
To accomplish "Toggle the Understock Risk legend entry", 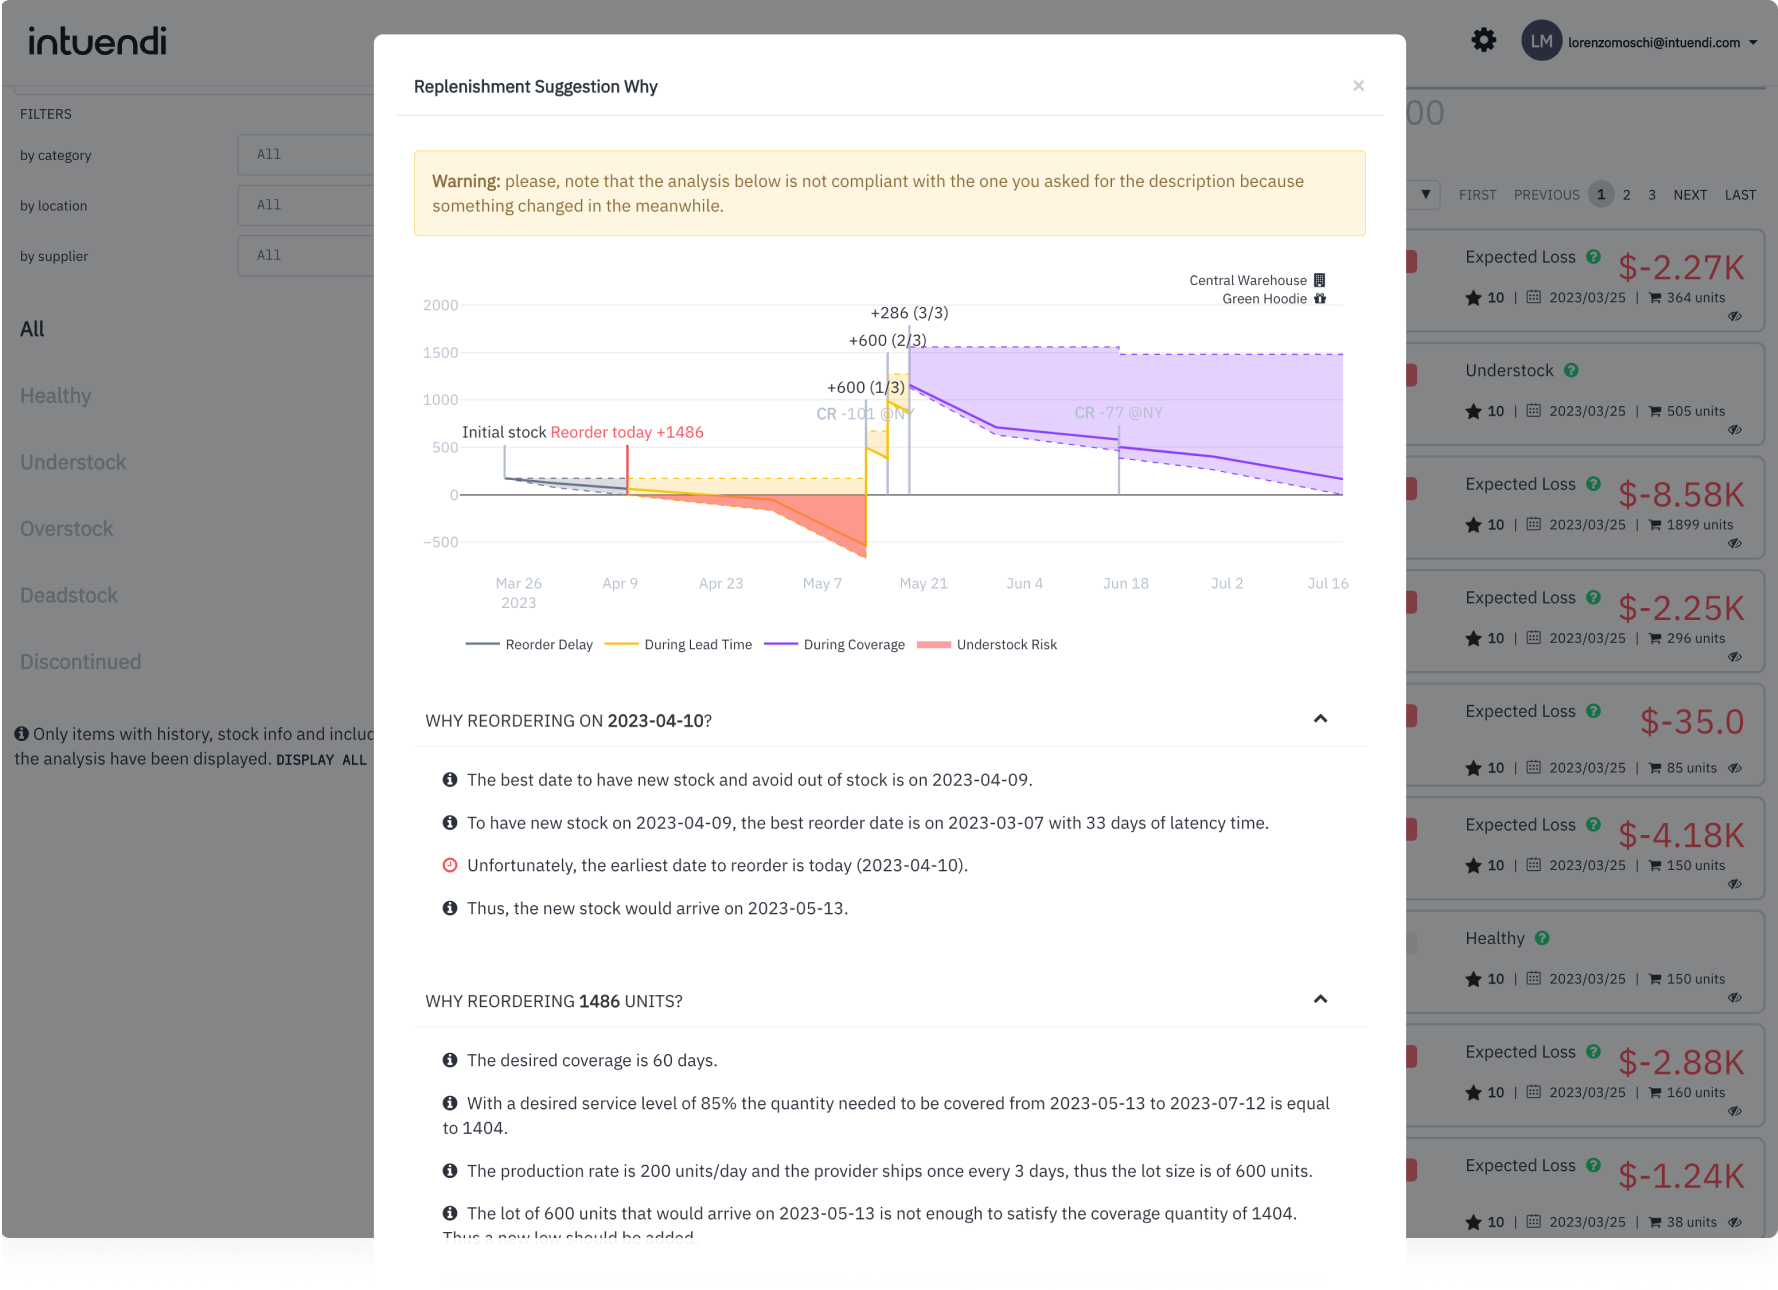I will click(987, 645).
